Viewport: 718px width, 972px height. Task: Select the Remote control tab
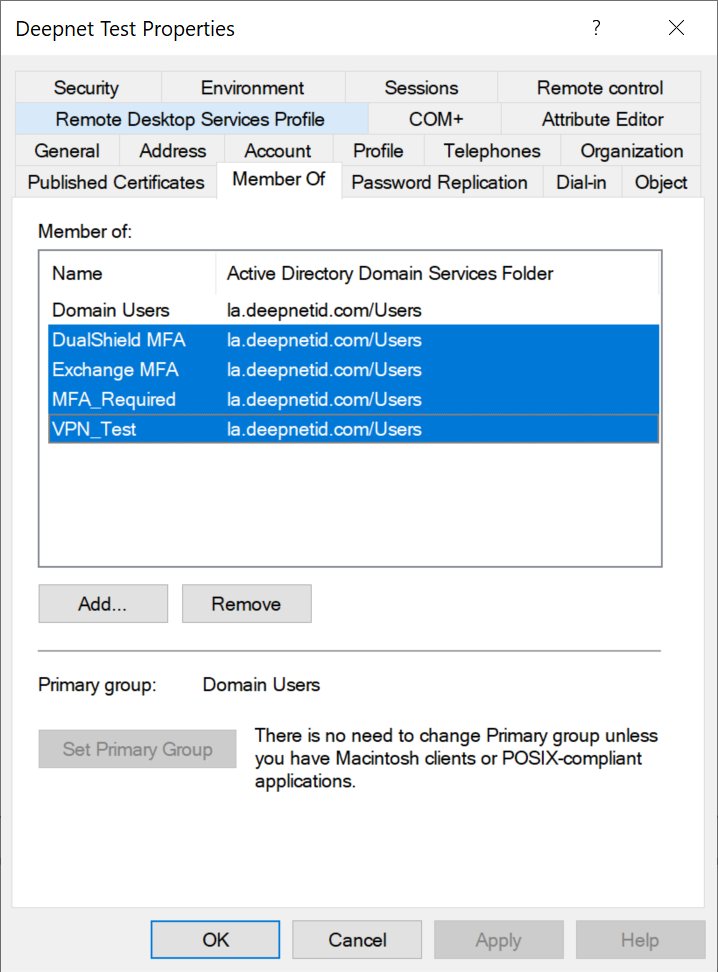pos(599,88)
